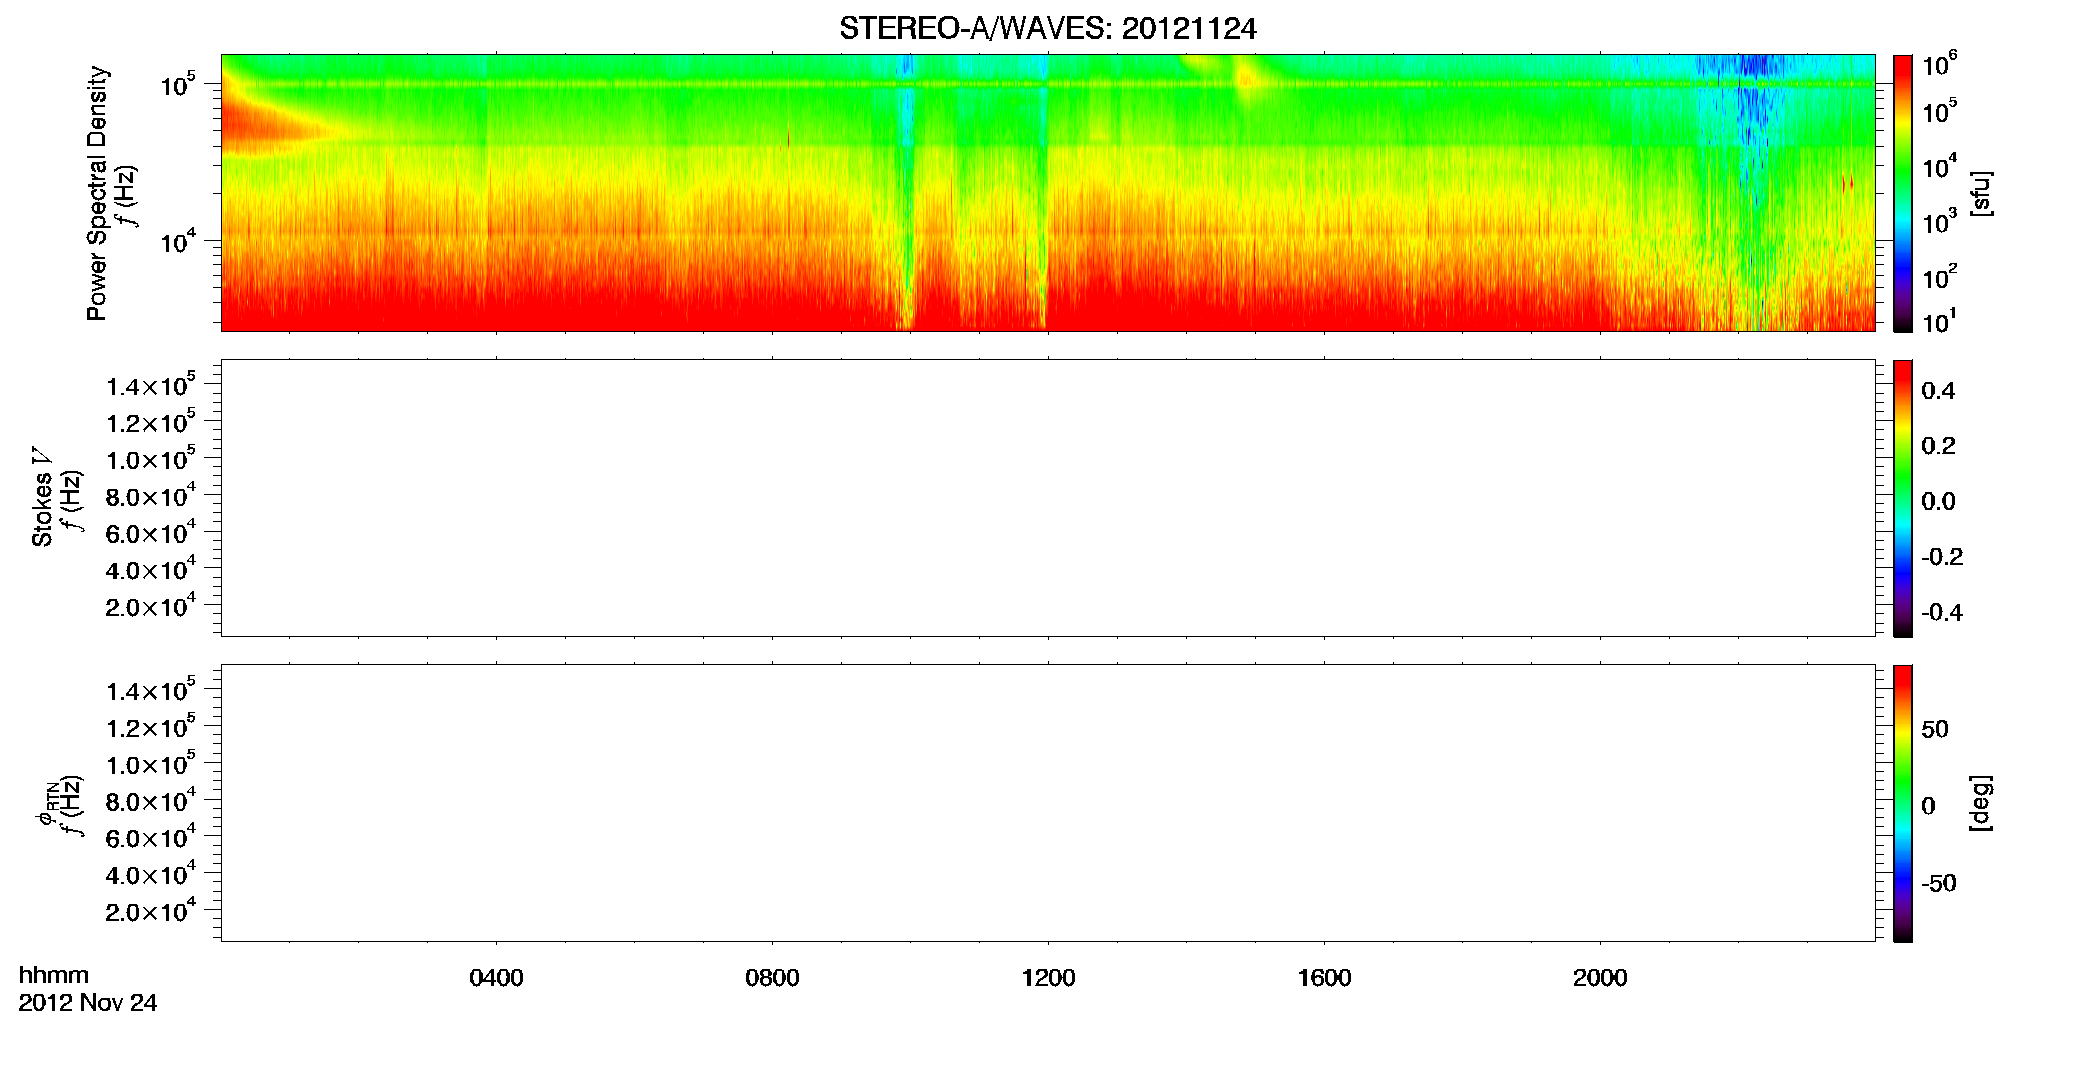Click the 2.0×10^4 tick of the φ RTN panel
Viewport: 2096px width, 1080px height.
[151, 910]
